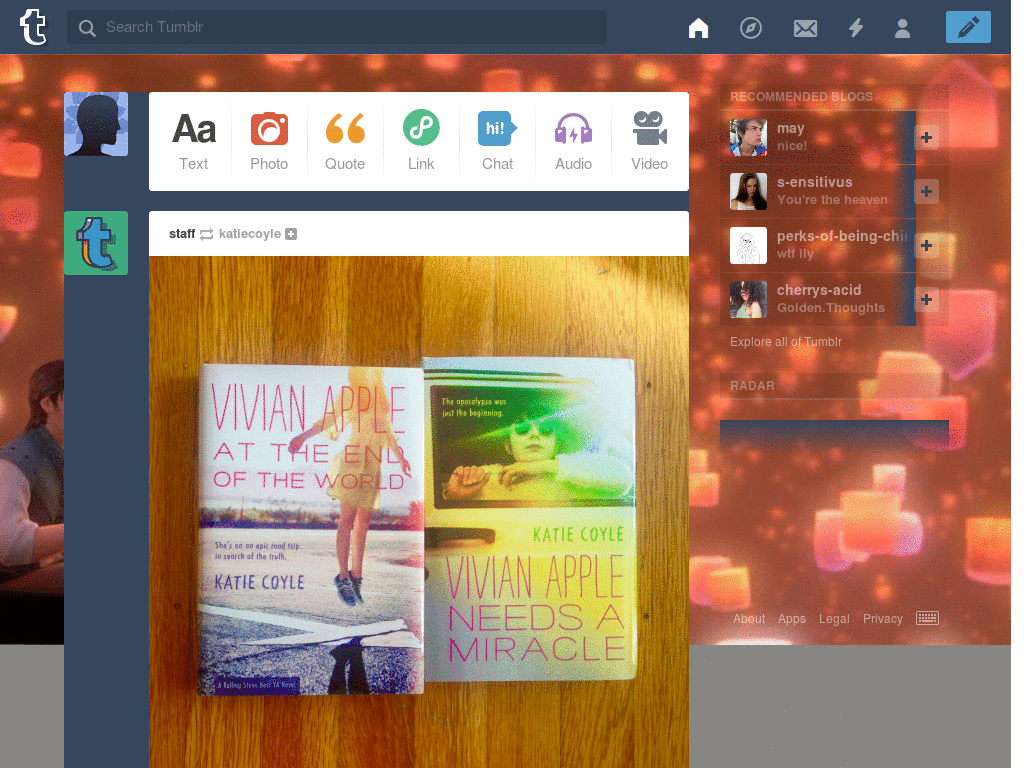This screenshot has height=768, width=1024.
Task: Go to the dashboard home icon
Action: (x=698, y=28)
